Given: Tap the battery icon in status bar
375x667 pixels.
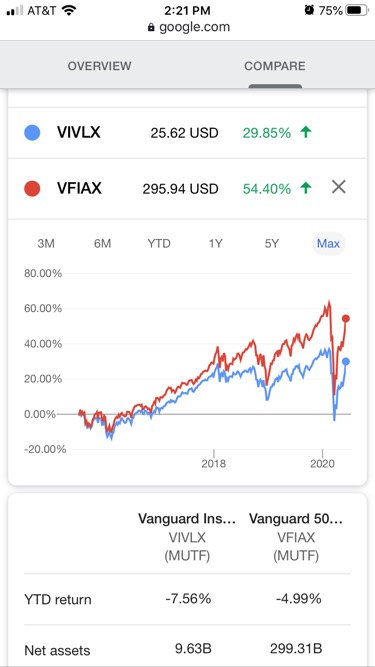Looking at the screenshot, I should coord(356,10).
